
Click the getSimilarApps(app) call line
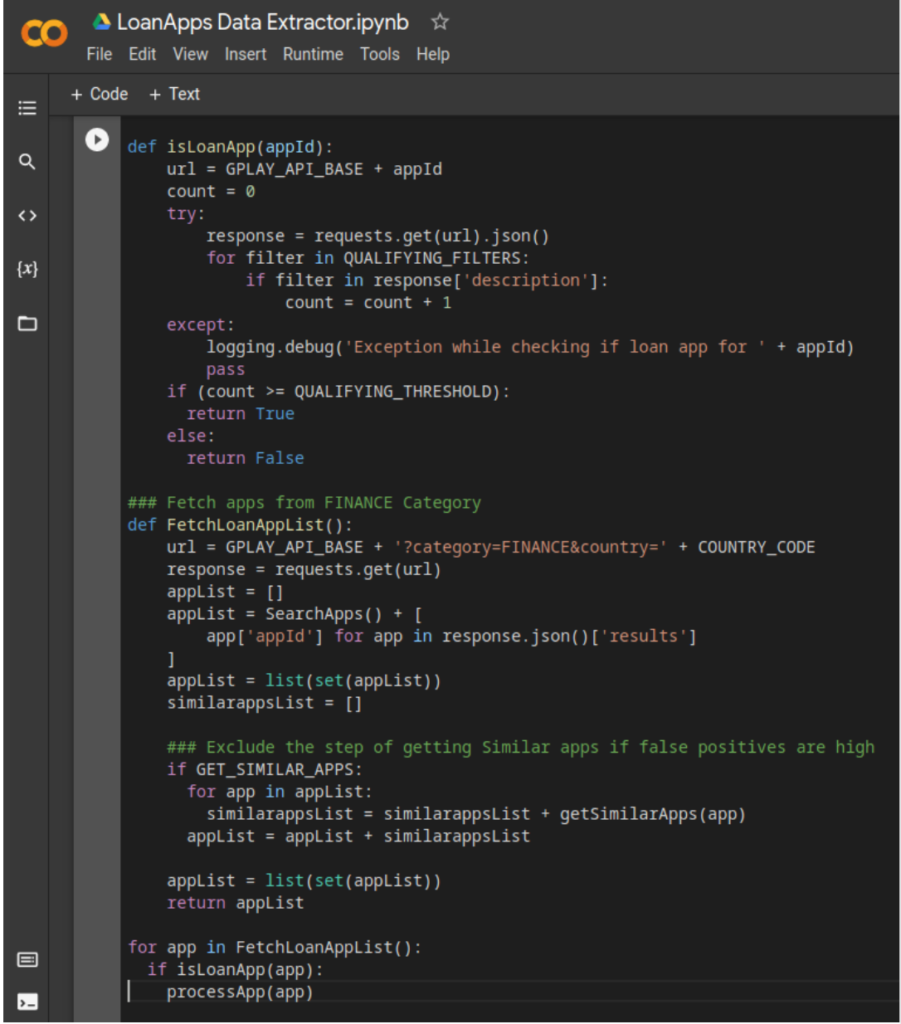coord(476,814)
